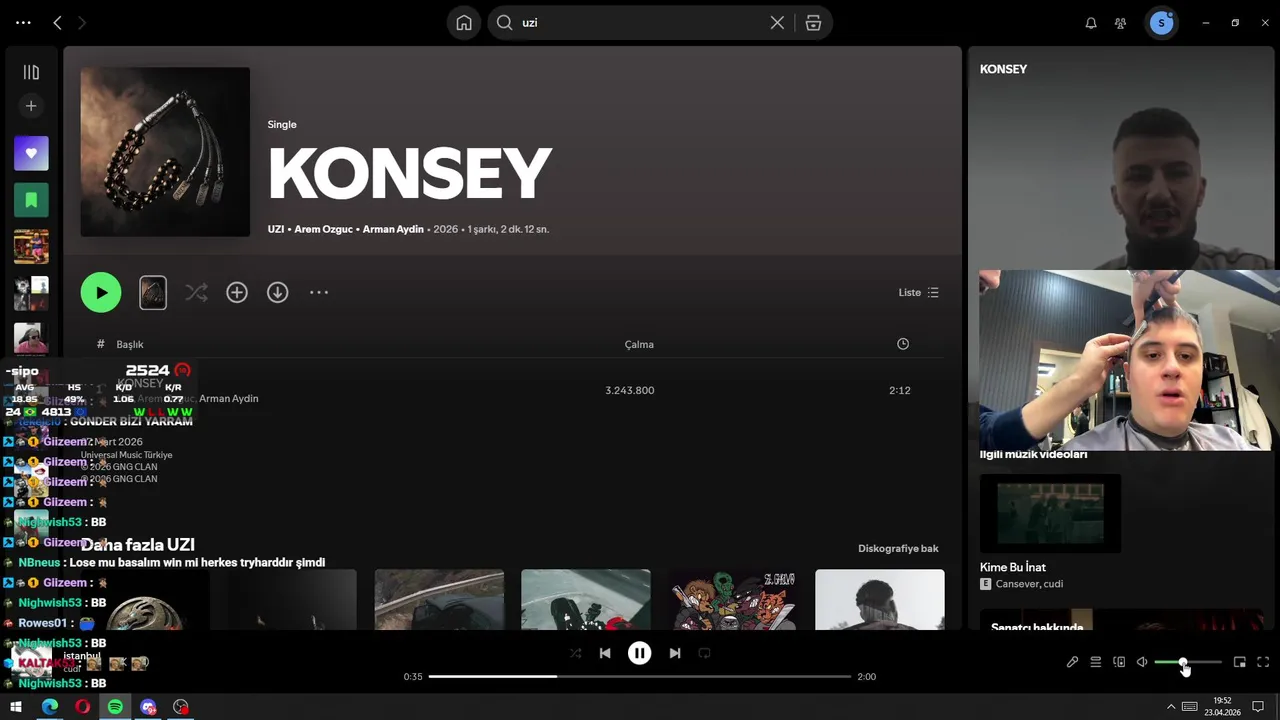The width and height of the screenshot is (1280, 720).
Task: Click the duration clock column icon
Action: (903, 344)
